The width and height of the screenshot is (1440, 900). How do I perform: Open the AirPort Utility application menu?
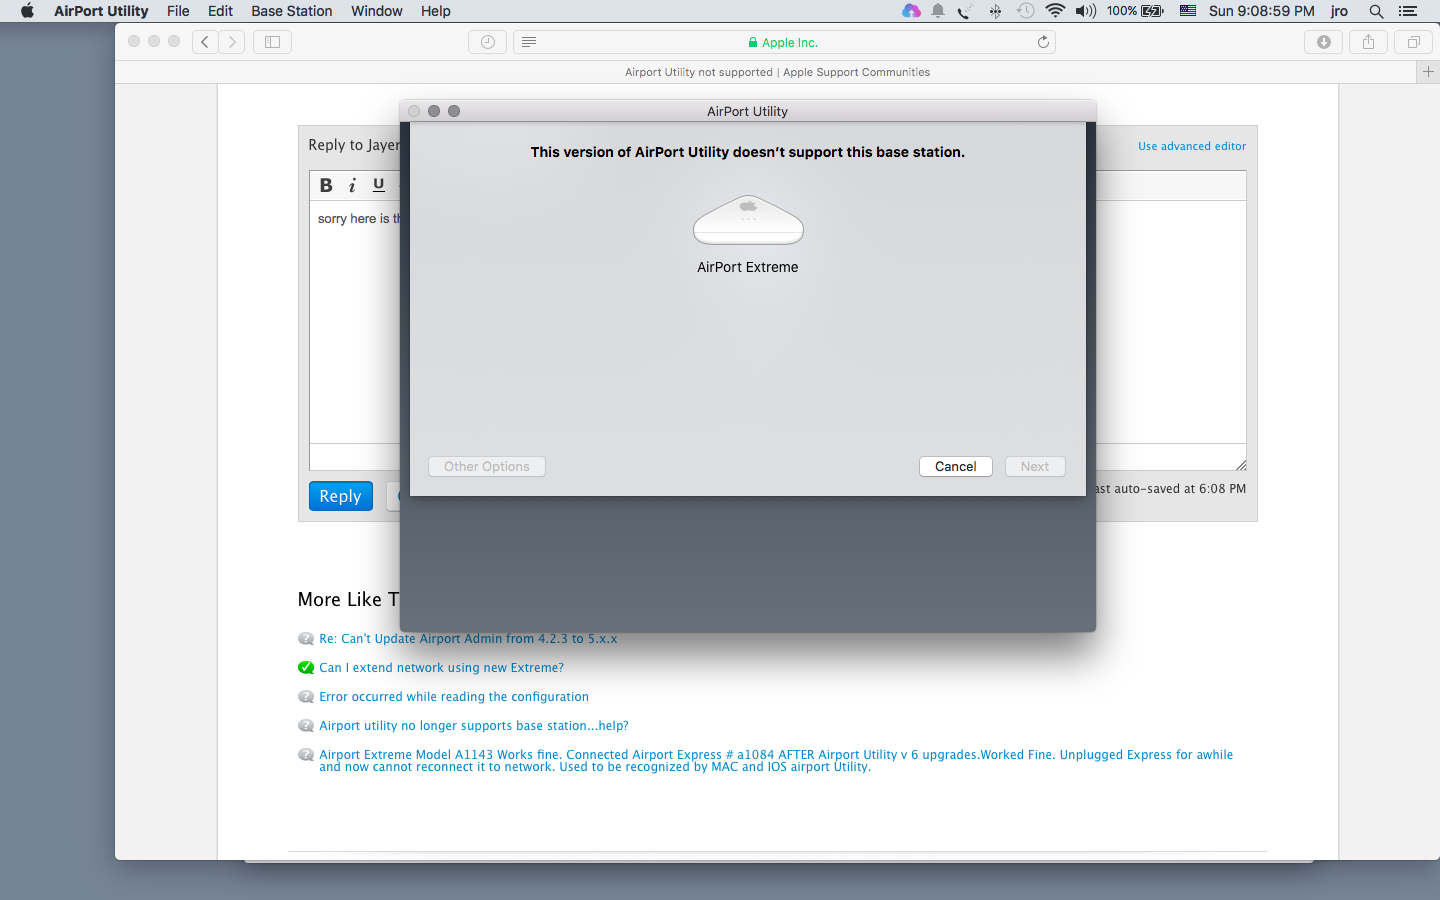pyautogui.click(x=101, y=11)
